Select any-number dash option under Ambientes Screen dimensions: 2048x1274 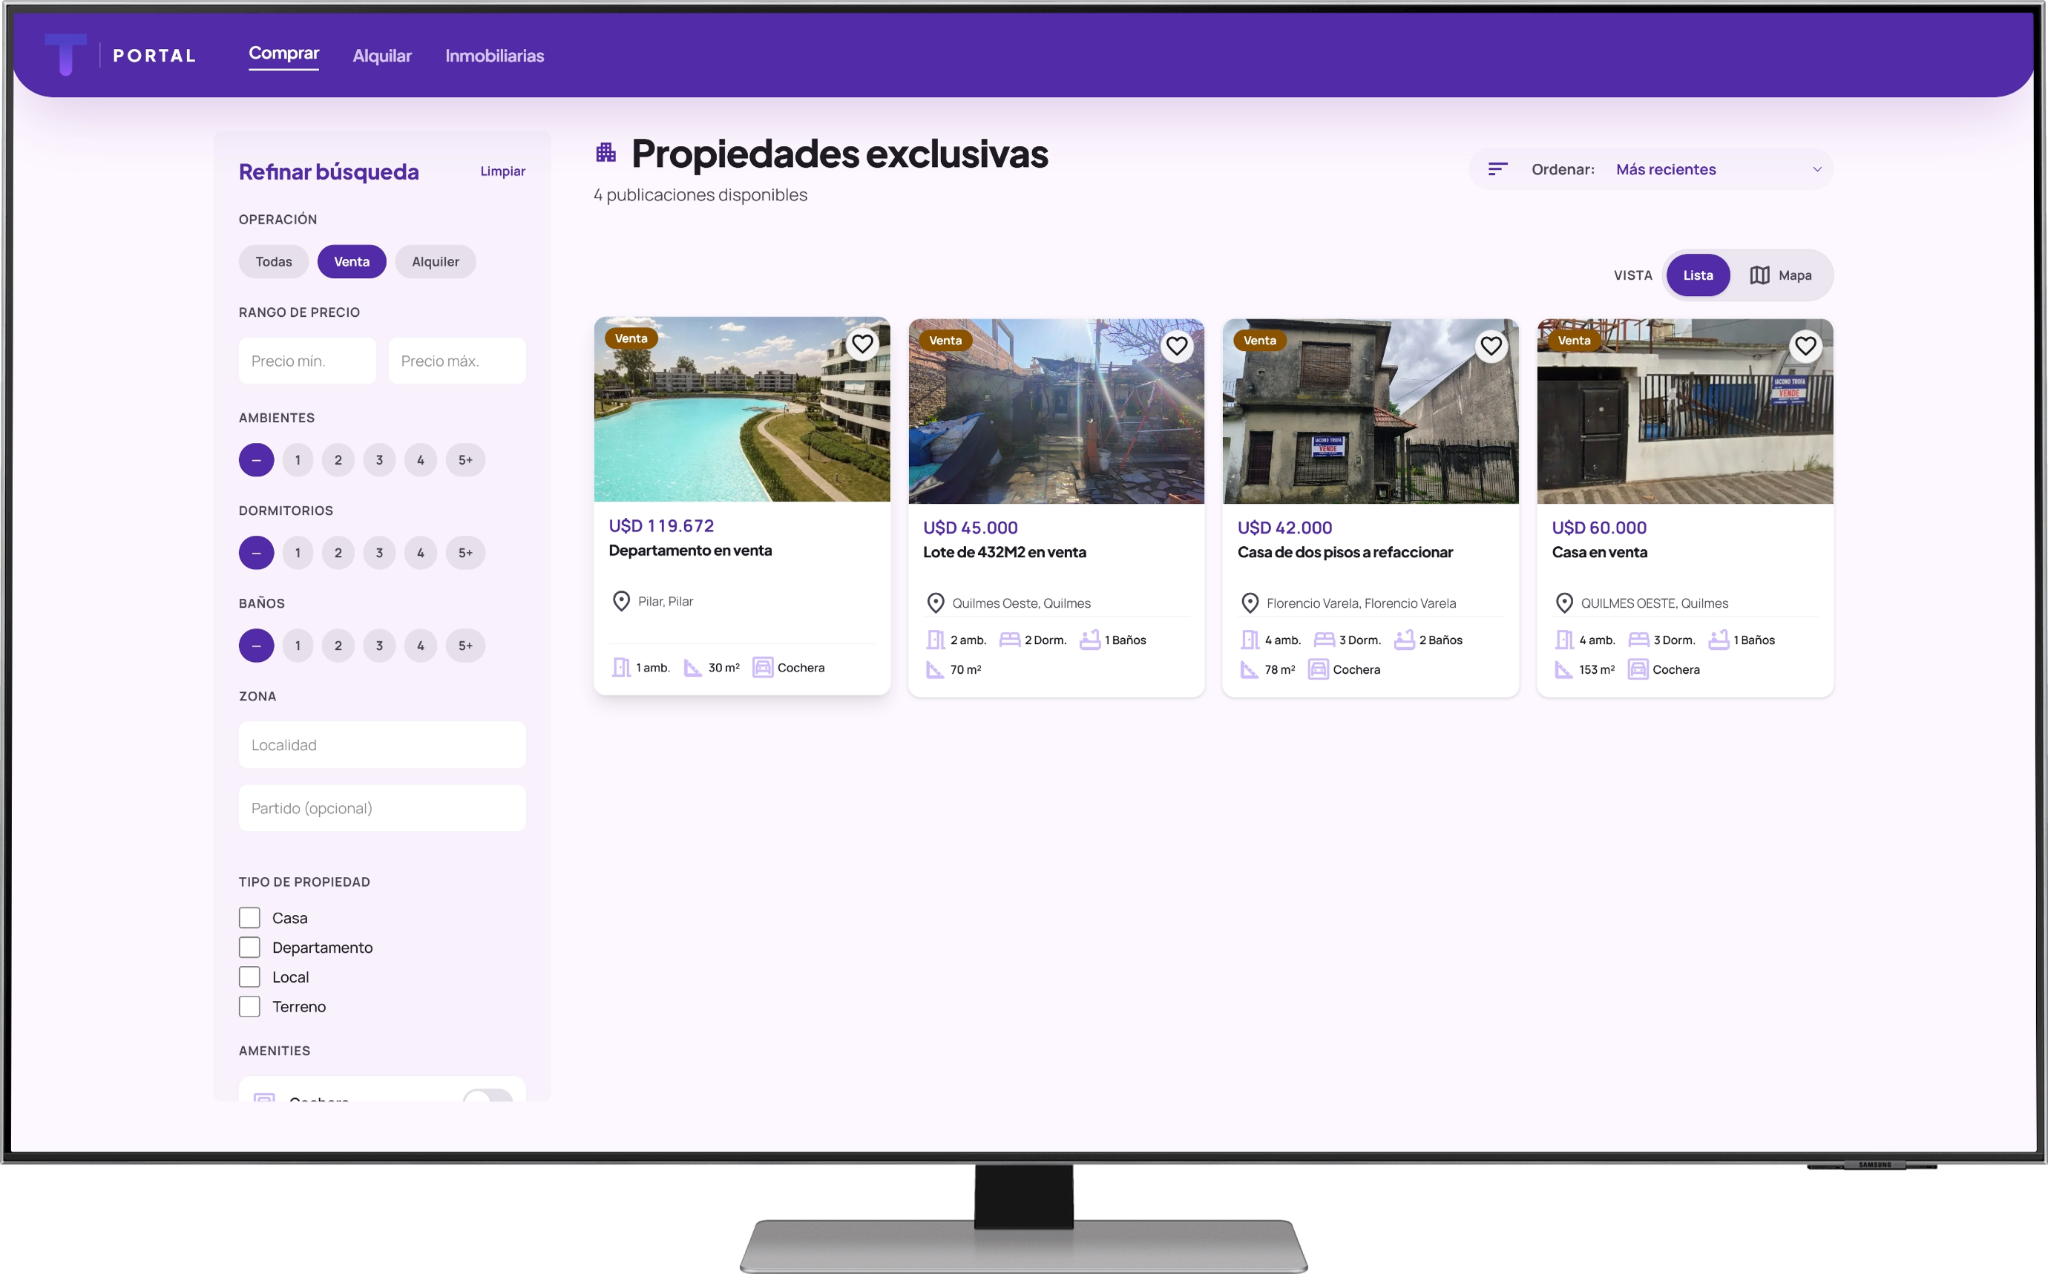coord(256,460)
